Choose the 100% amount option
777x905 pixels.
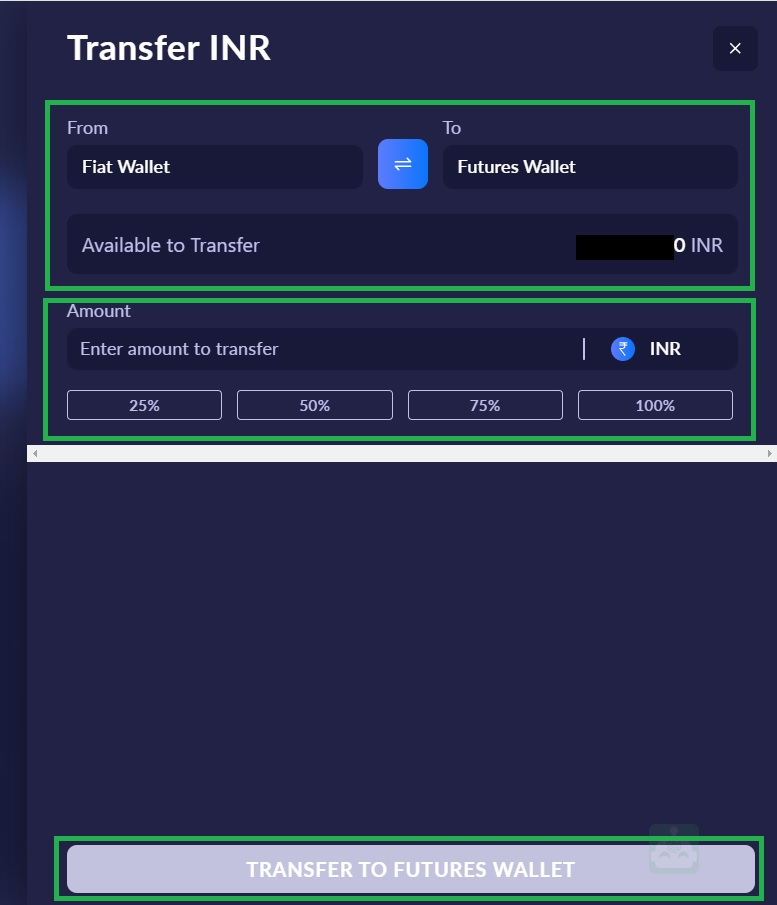[x=655, y=405]
